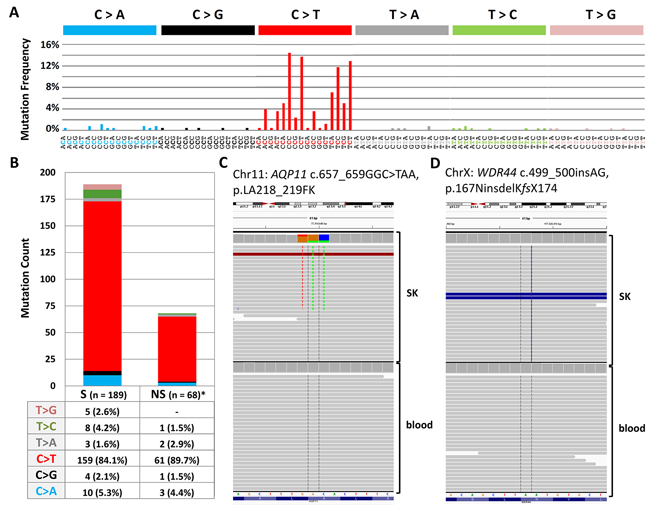Click the dark red read in AQP11 SK track
The image size is (650, 510).
(311, 254)
